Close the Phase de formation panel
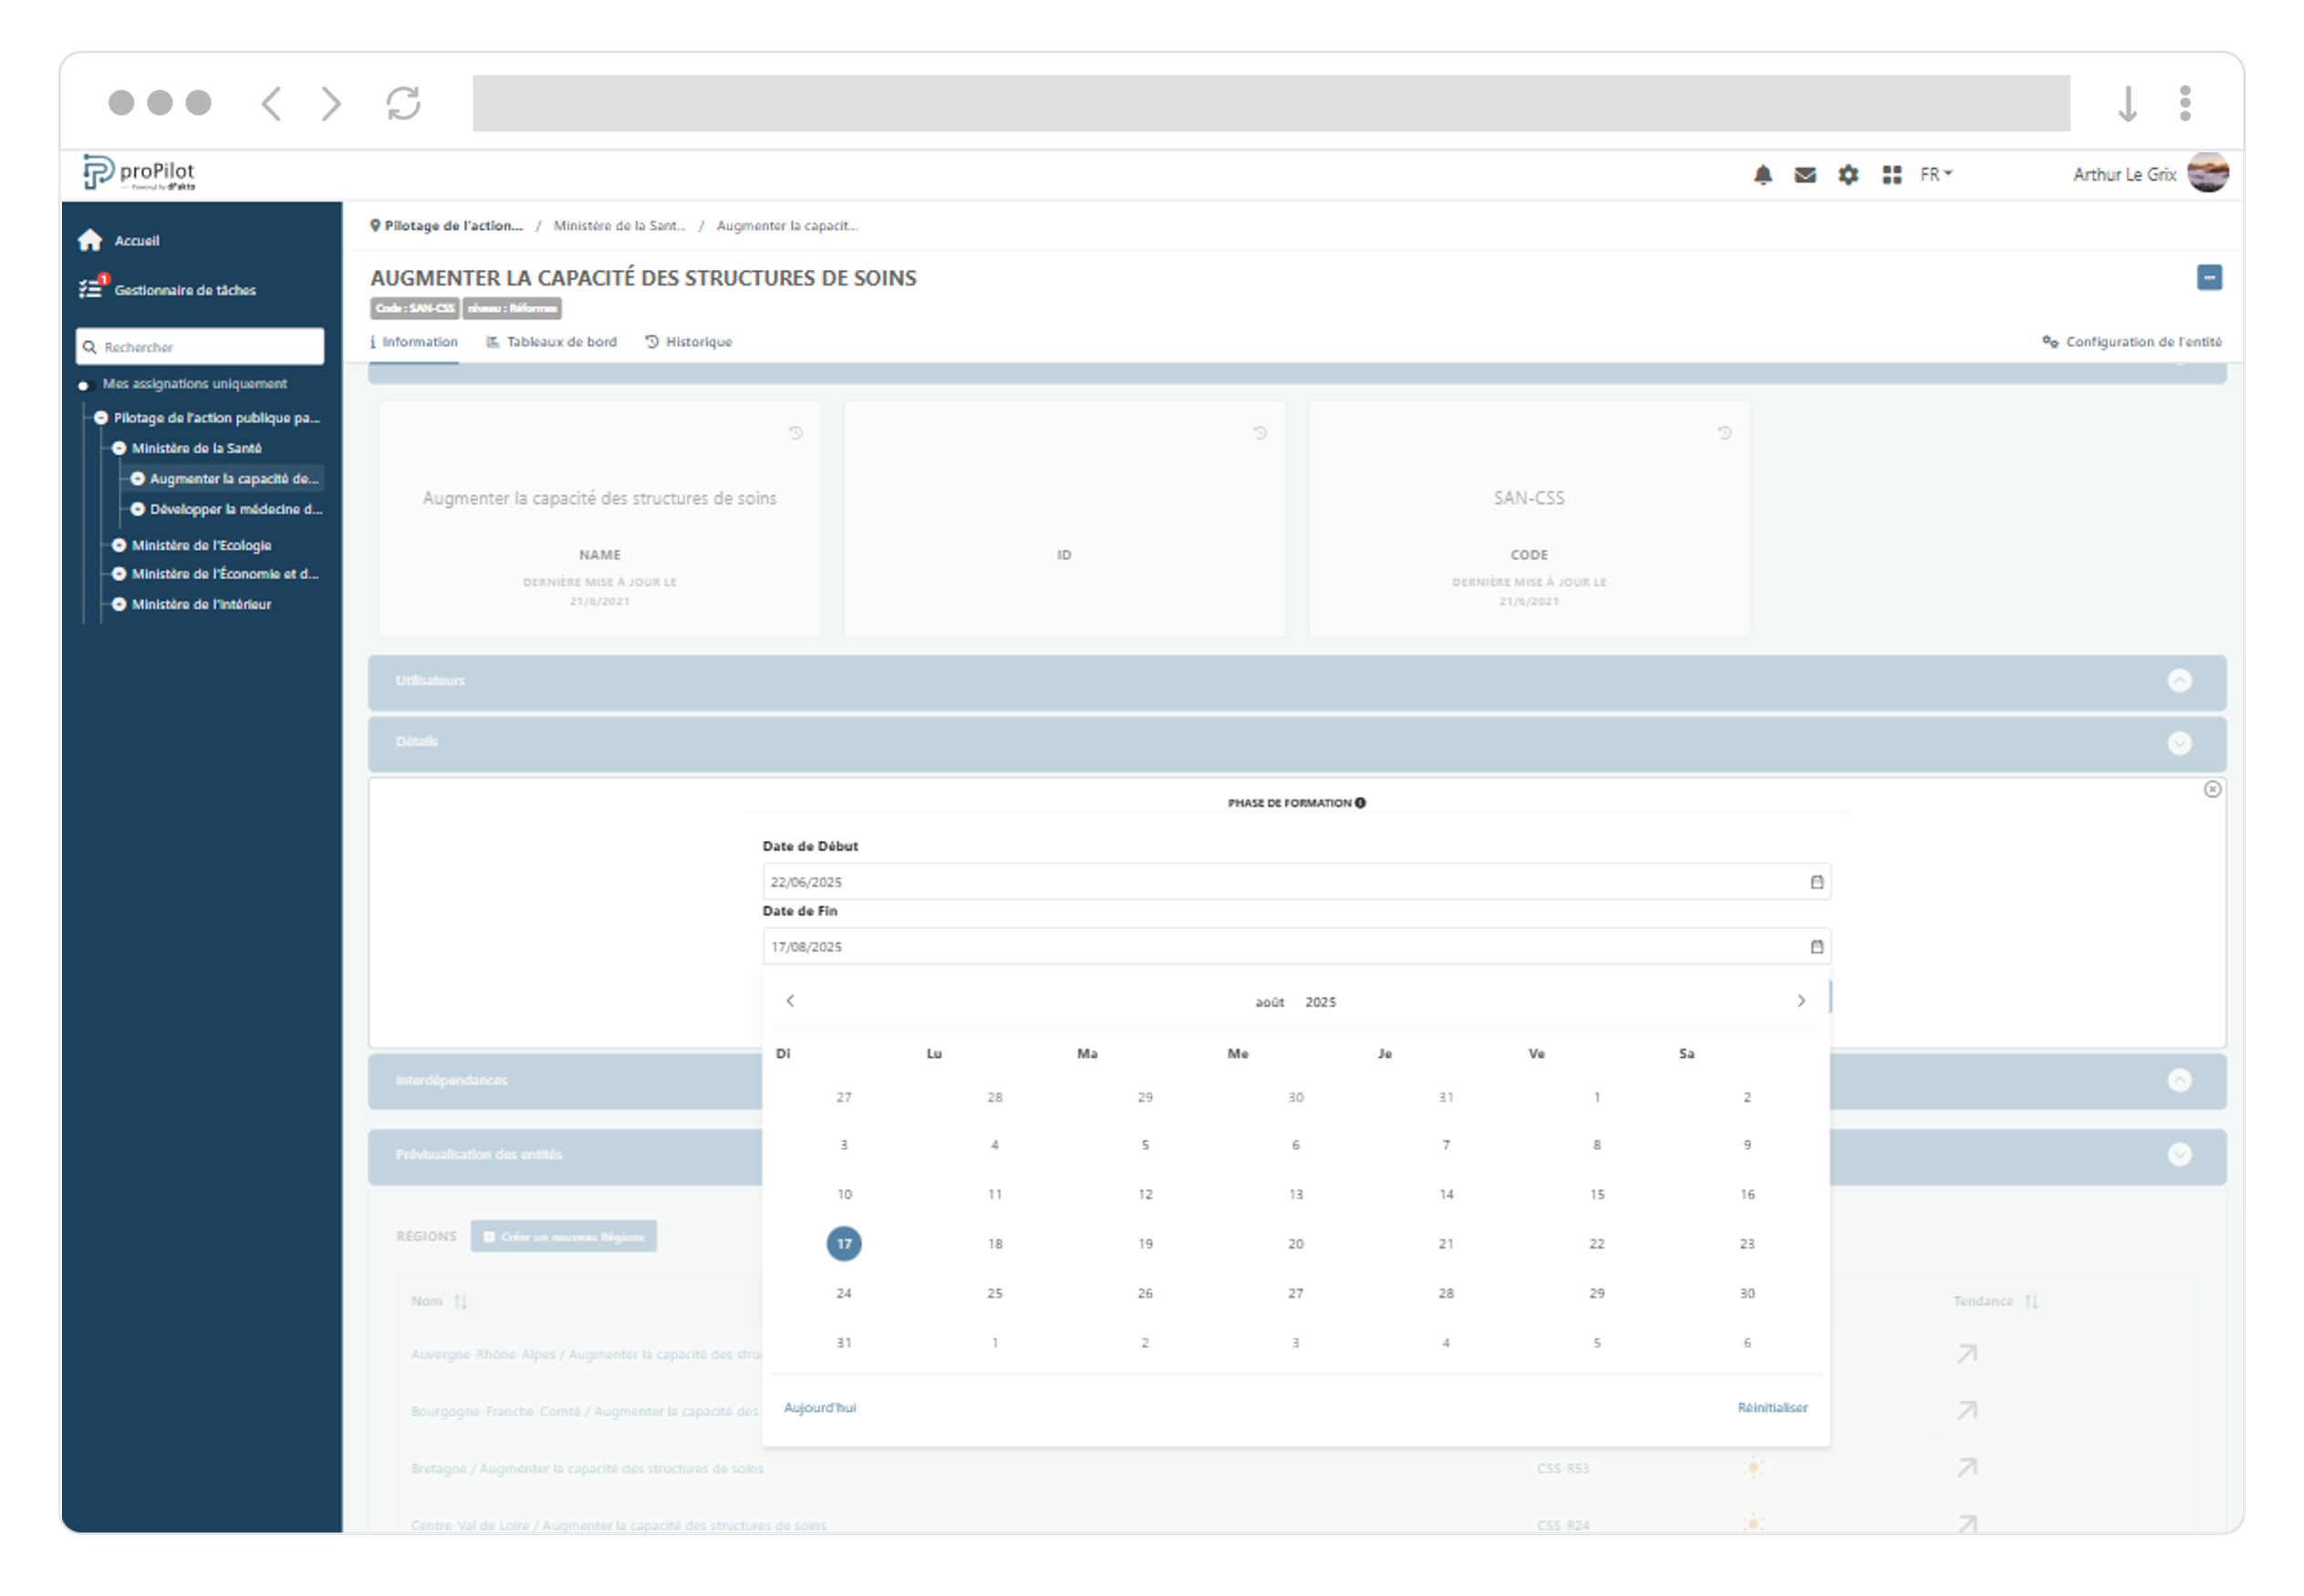Screen dimensions: 2304x1596 point(2212,789)
